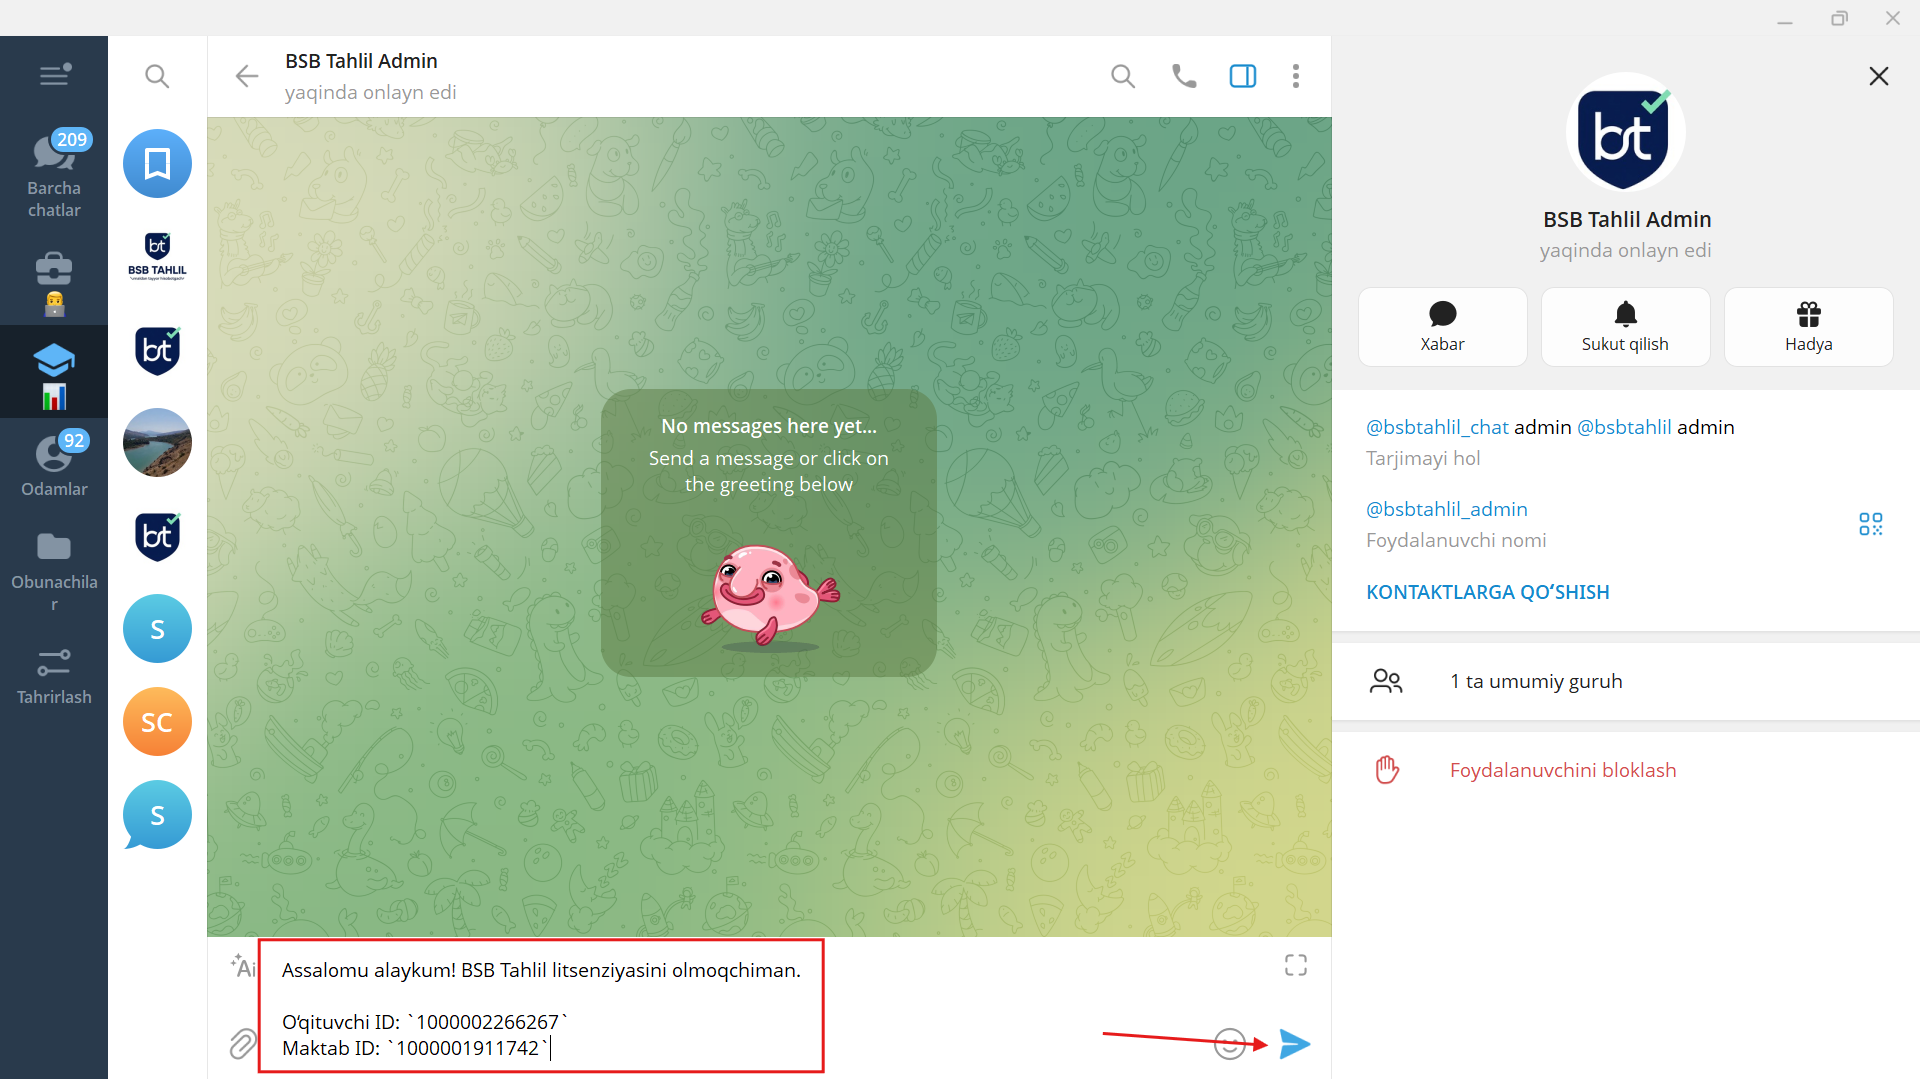Select the graduation cap education folder
This screenshot has width=1920, height=1080.
[54, 372]
